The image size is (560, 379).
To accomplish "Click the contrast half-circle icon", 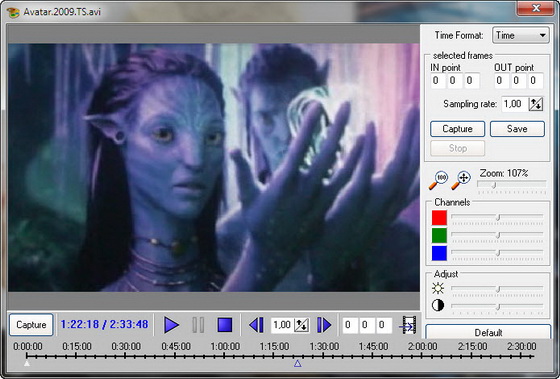I will click(x=438, y=305).
